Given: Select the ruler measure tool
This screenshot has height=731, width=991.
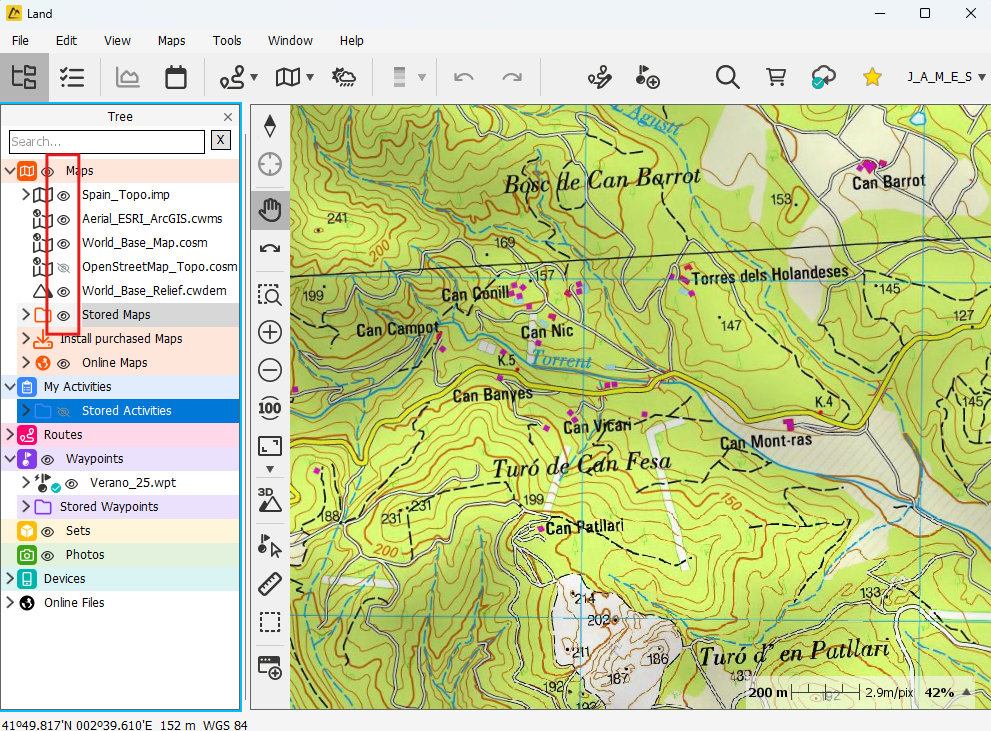Looking at the screenshot, I should click(x=270, y=584).
